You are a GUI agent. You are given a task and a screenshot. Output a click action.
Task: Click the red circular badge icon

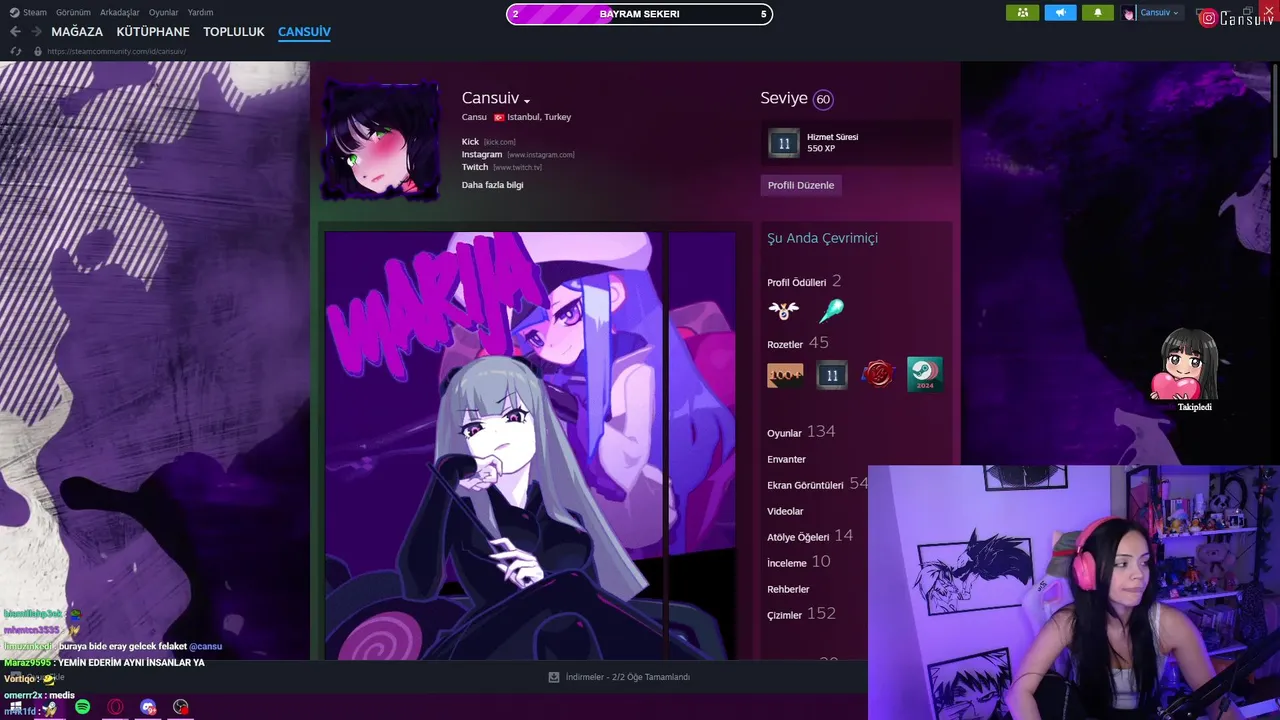[879, 375]
